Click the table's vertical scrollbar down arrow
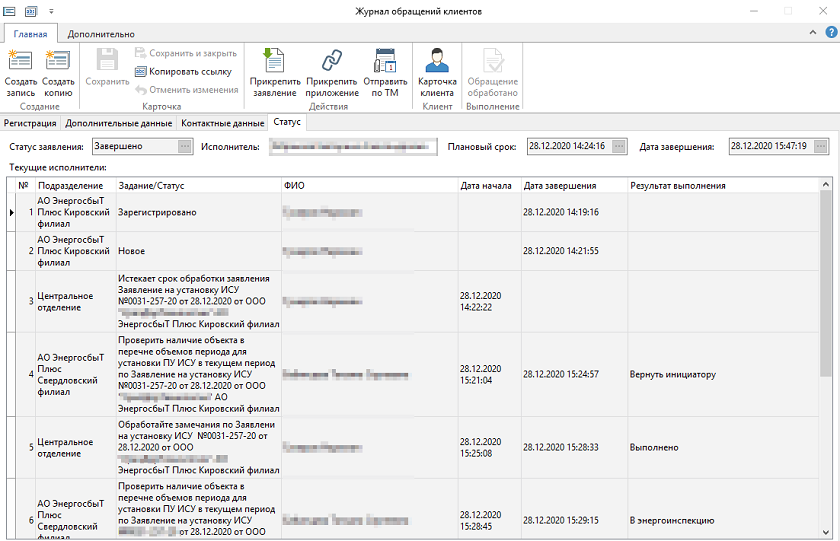The width and height of the screenshot is (840, 541). (826, 533)
